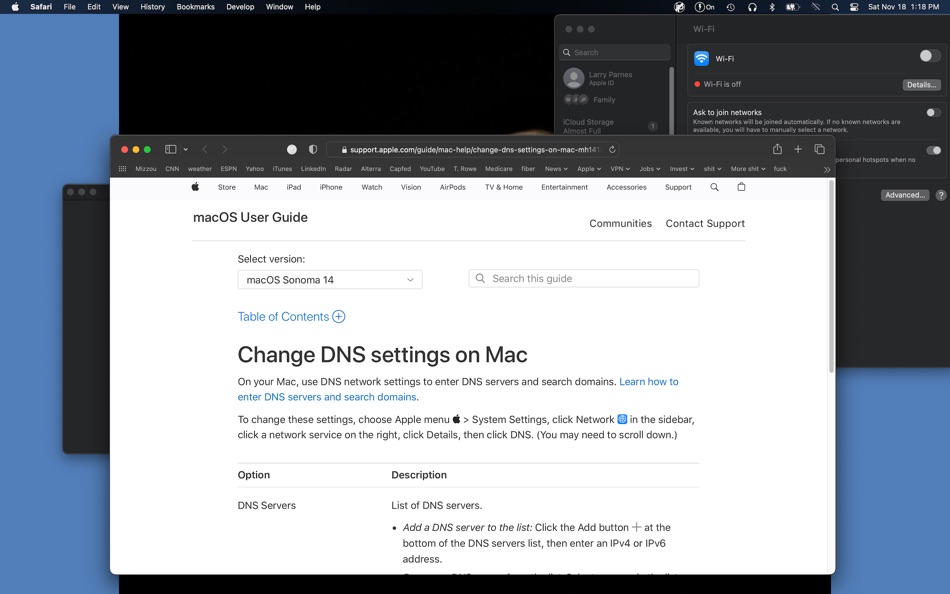Click the privacy shield icon in Safari toolbar
Viewport: 950px width, 594px height.
(x=313, y=149)
